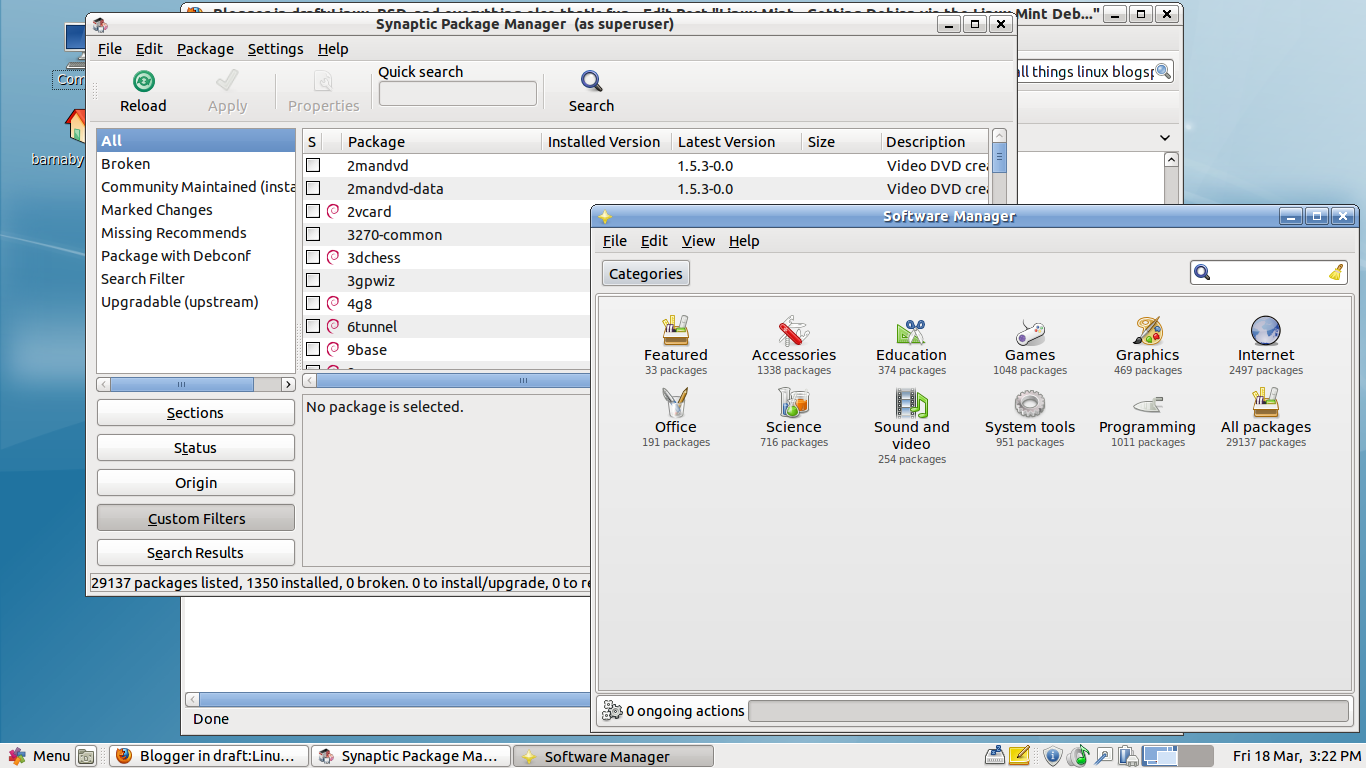Open the All packages category

[x=1266, y=417]
